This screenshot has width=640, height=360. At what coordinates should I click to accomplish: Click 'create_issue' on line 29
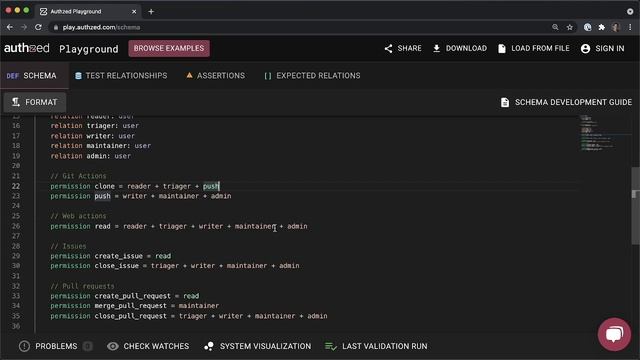119,256
